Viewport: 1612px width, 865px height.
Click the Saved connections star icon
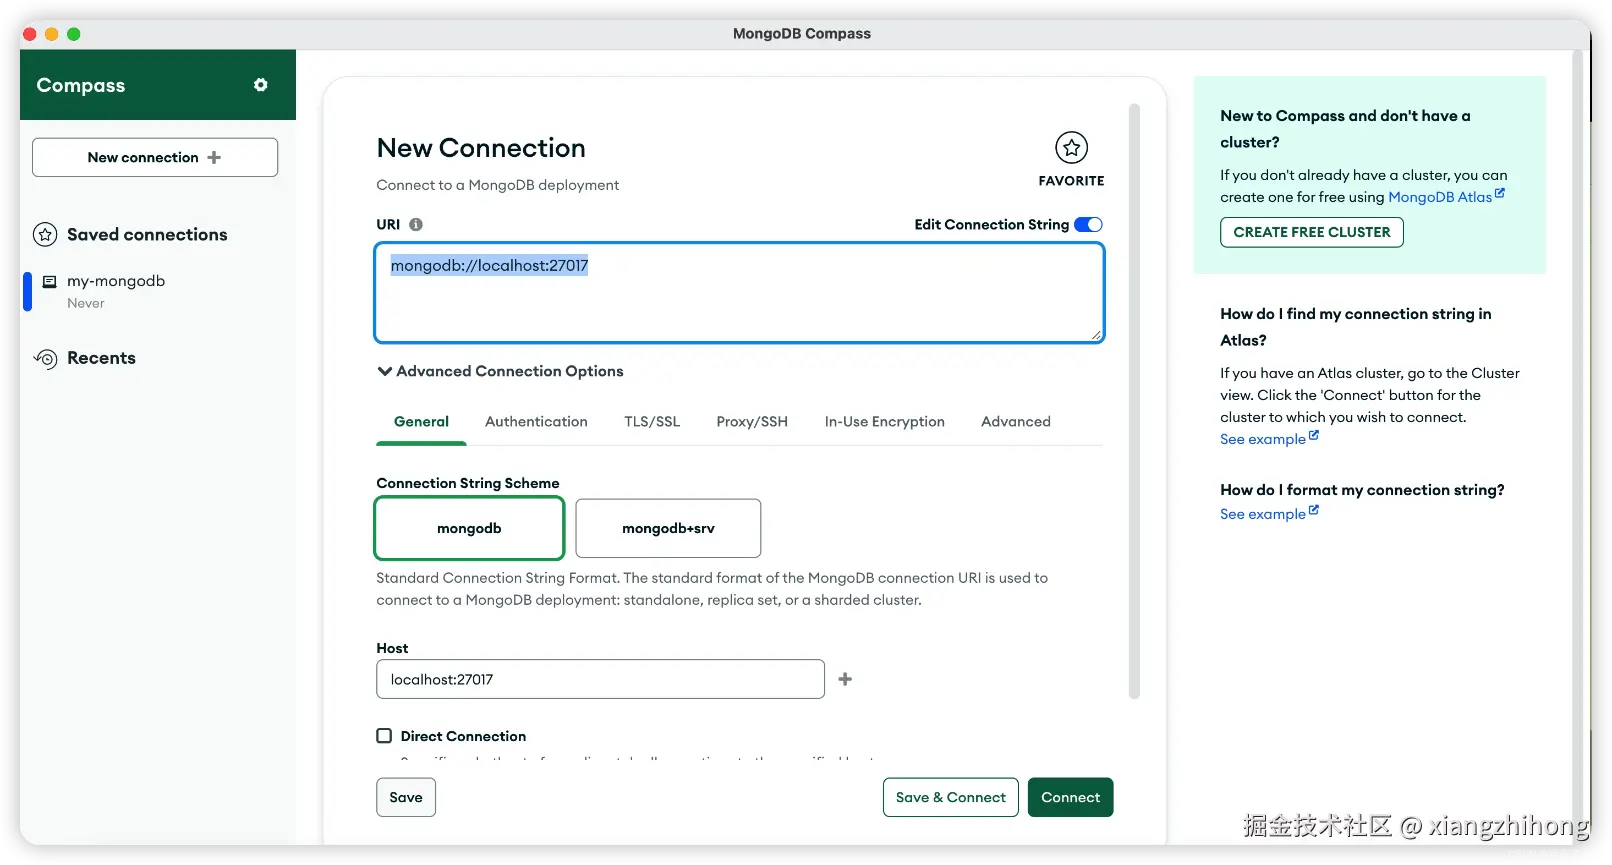45,235
